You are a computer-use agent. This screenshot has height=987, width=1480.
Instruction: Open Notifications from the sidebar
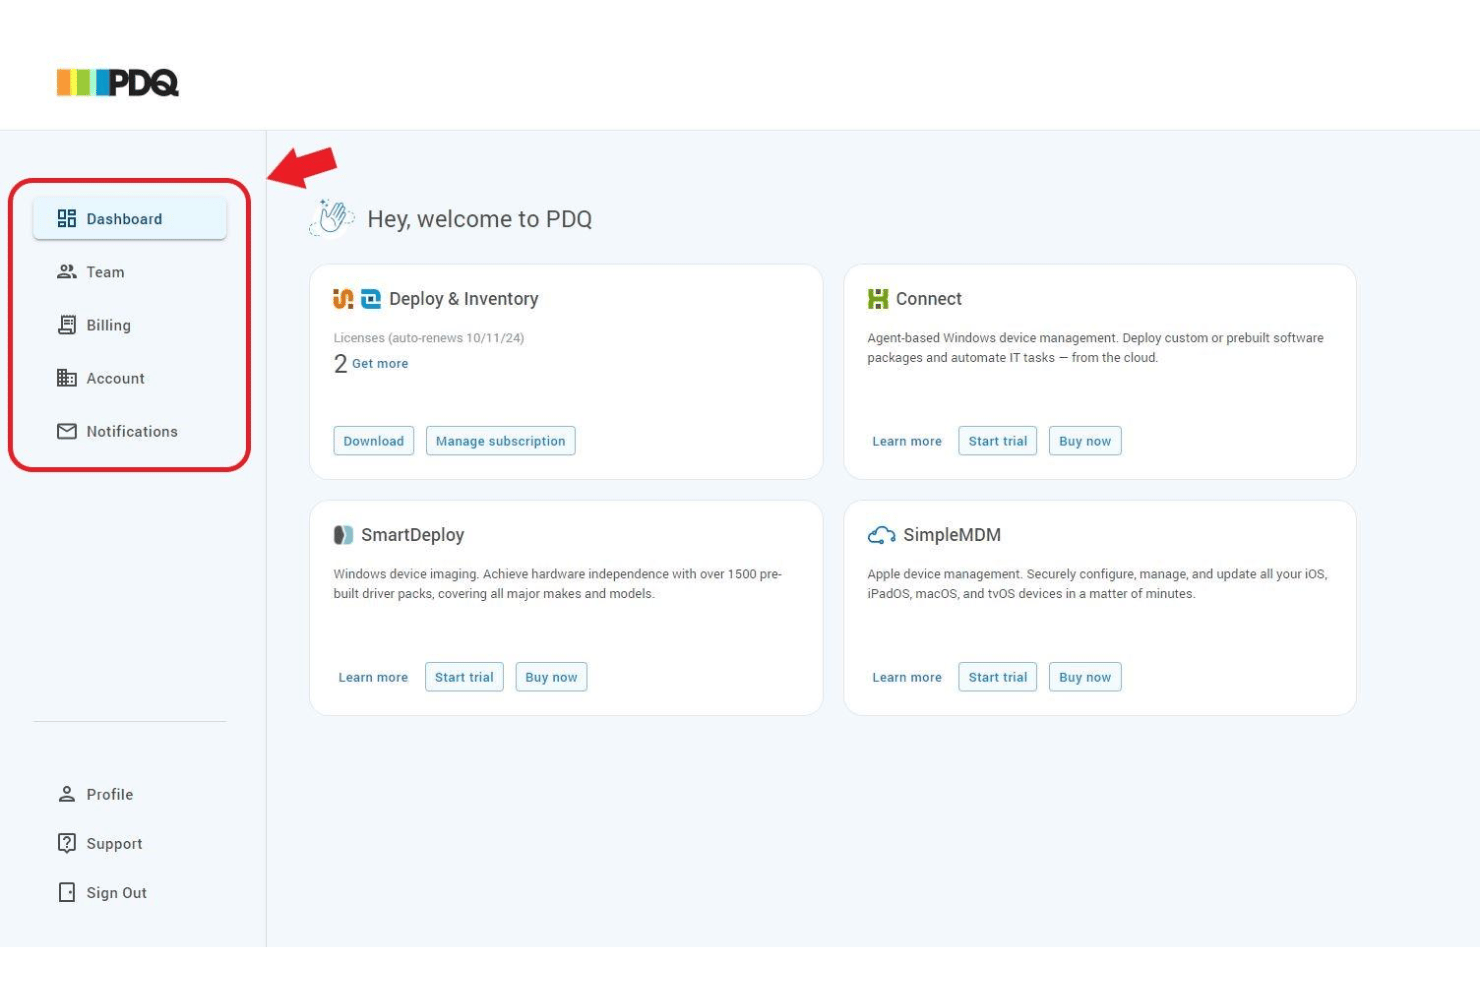pyautogui.click(x=130, y=431)
